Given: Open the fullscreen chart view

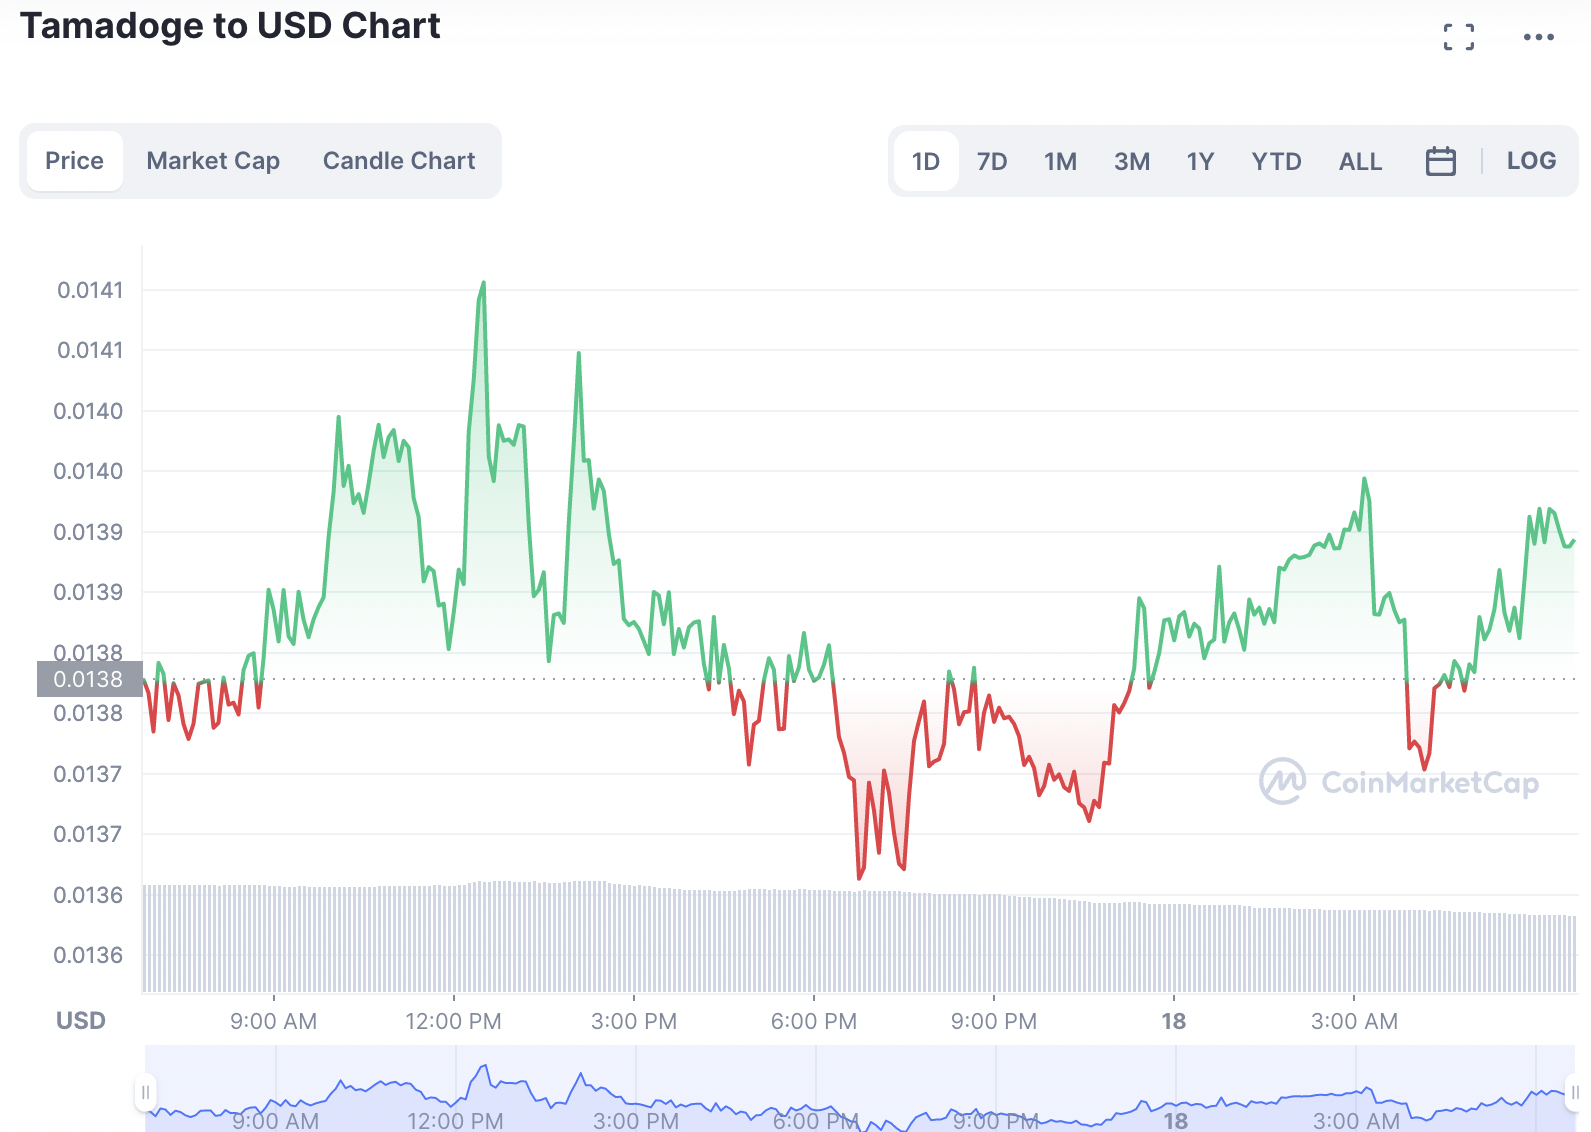Looking at the screenshot, I should click(1458, 36).
